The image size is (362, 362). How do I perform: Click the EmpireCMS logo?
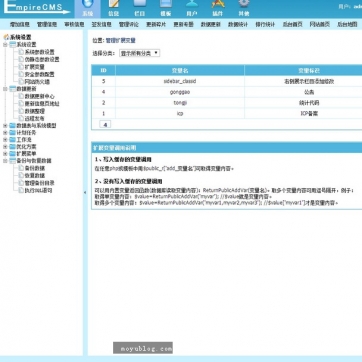tap(36, 8)
